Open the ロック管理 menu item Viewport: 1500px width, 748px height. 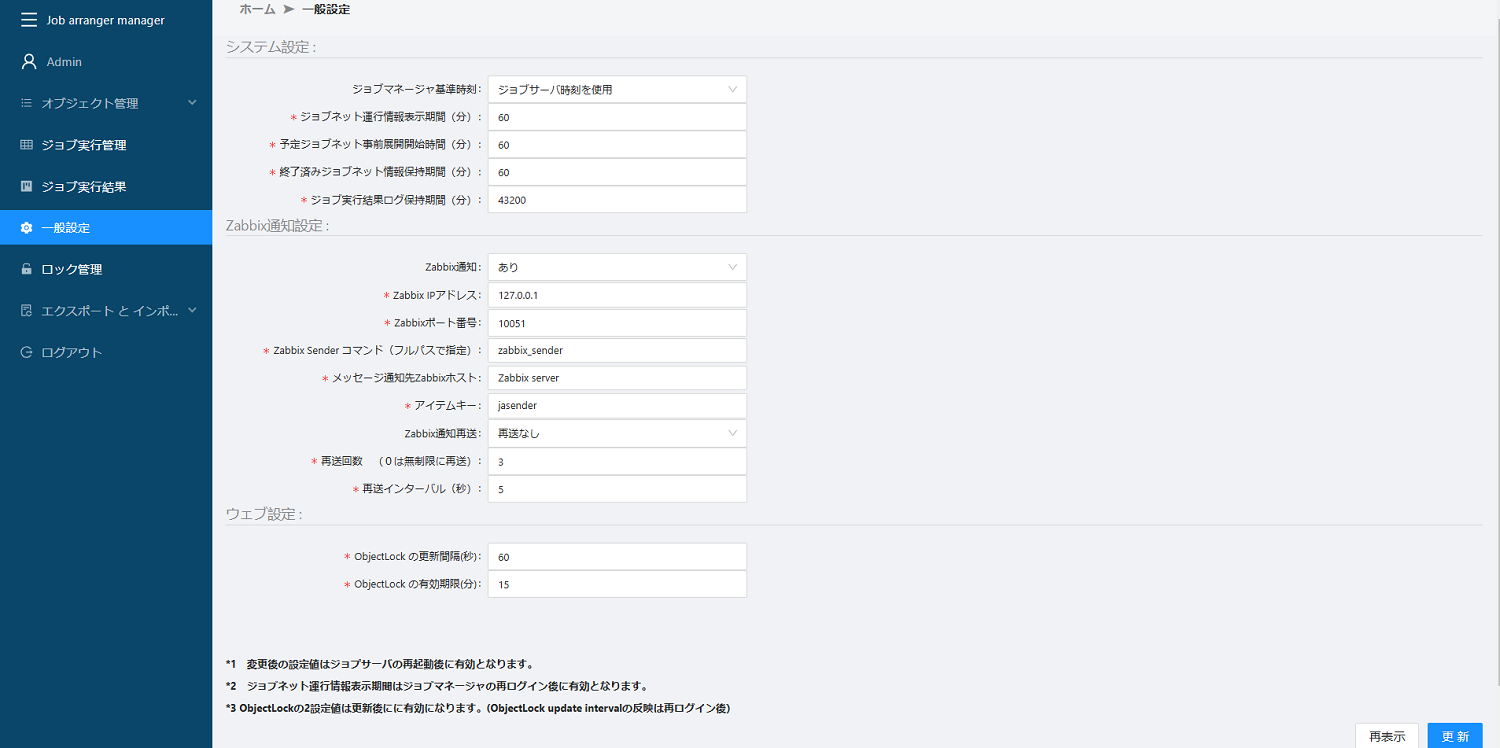click(x=72, y=269)
